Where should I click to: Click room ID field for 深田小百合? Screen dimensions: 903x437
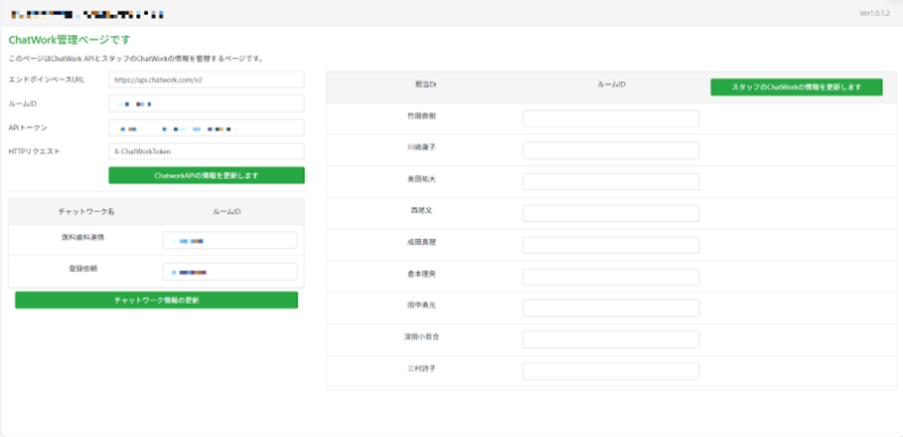[x=610, y=339]
